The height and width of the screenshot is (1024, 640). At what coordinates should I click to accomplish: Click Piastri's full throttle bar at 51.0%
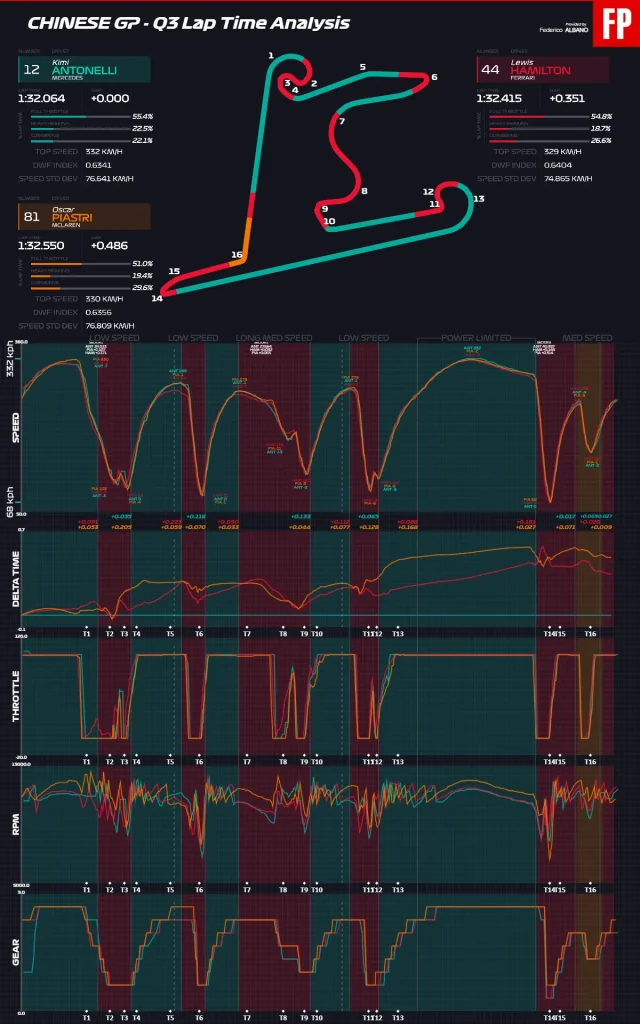[x=80, y=264]
